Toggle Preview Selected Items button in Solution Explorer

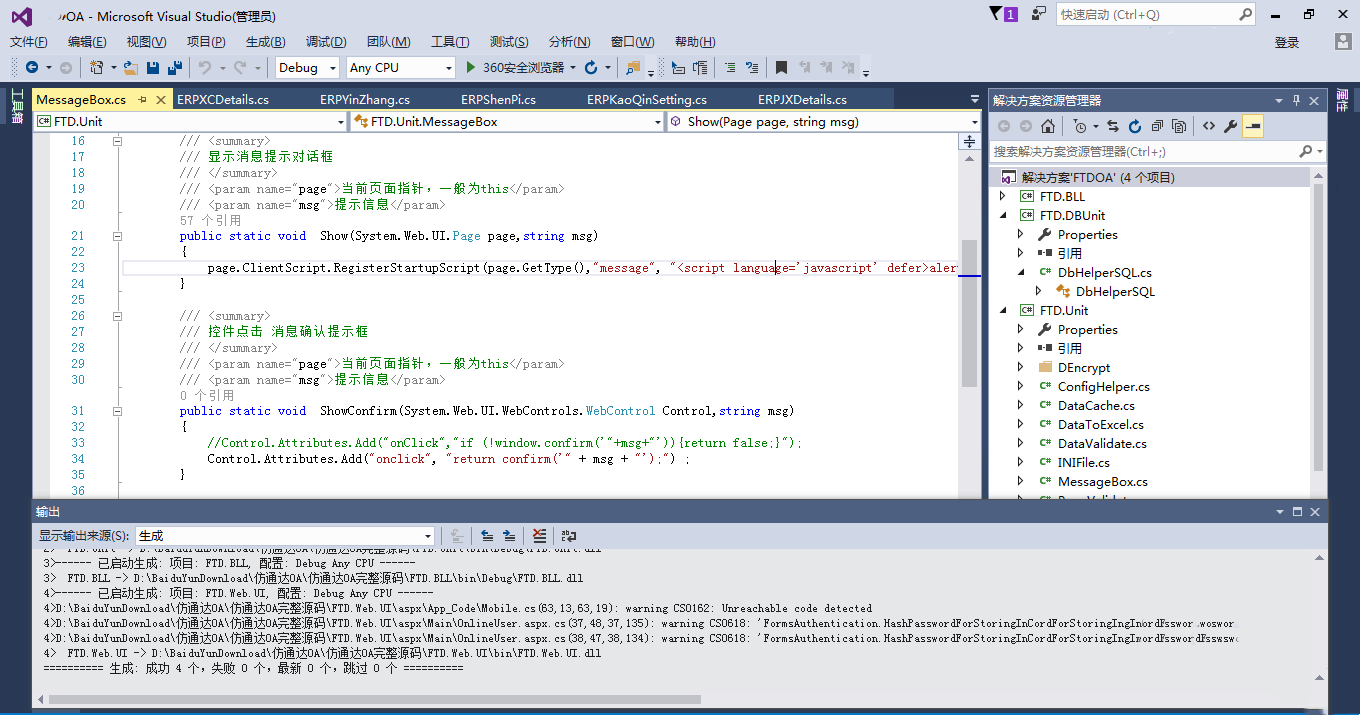tap(1253, 126)
